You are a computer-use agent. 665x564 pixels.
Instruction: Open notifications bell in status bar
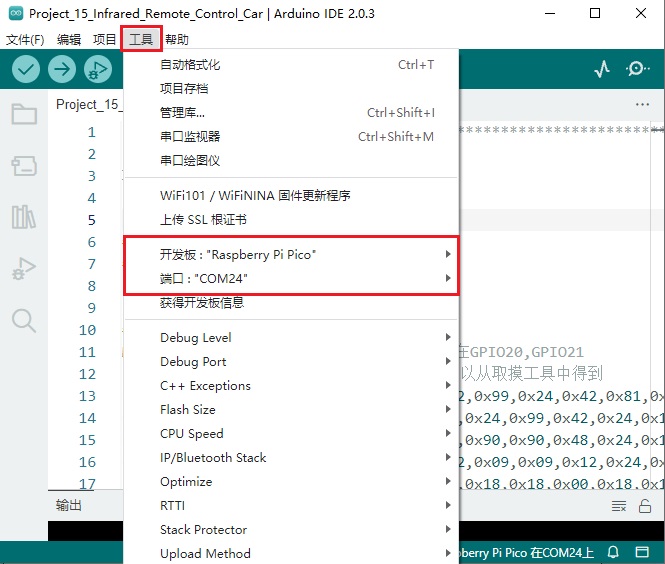613,552
